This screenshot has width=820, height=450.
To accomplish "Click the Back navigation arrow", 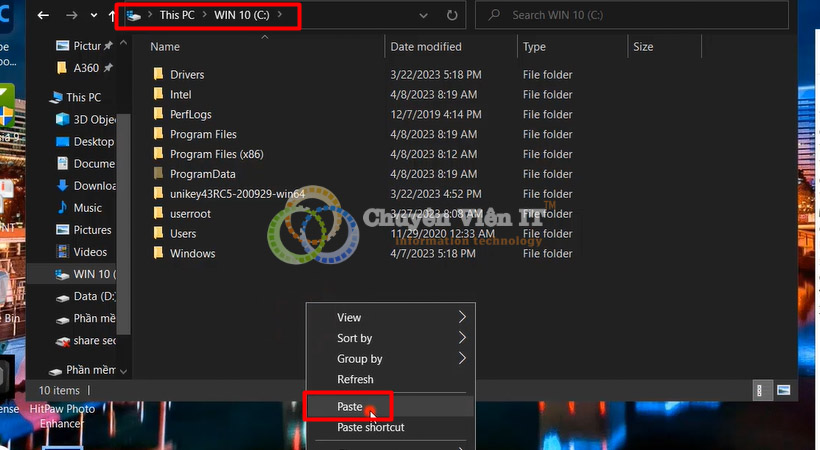I will pyautogui.click(x=43, y=16).
